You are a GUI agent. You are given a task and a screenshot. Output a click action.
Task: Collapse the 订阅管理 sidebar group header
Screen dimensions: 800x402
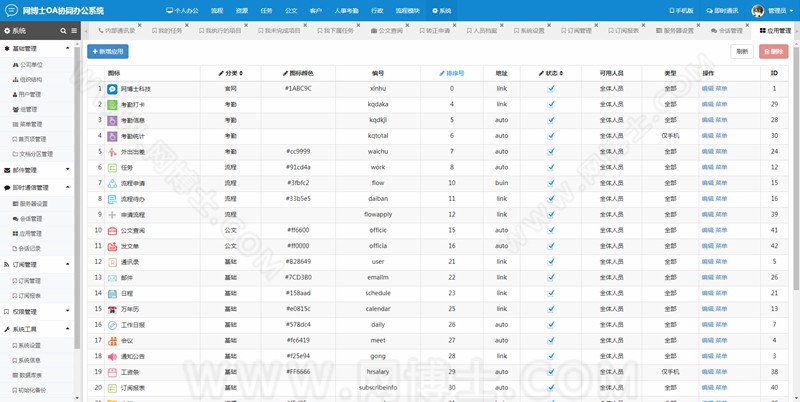[37, 265]
